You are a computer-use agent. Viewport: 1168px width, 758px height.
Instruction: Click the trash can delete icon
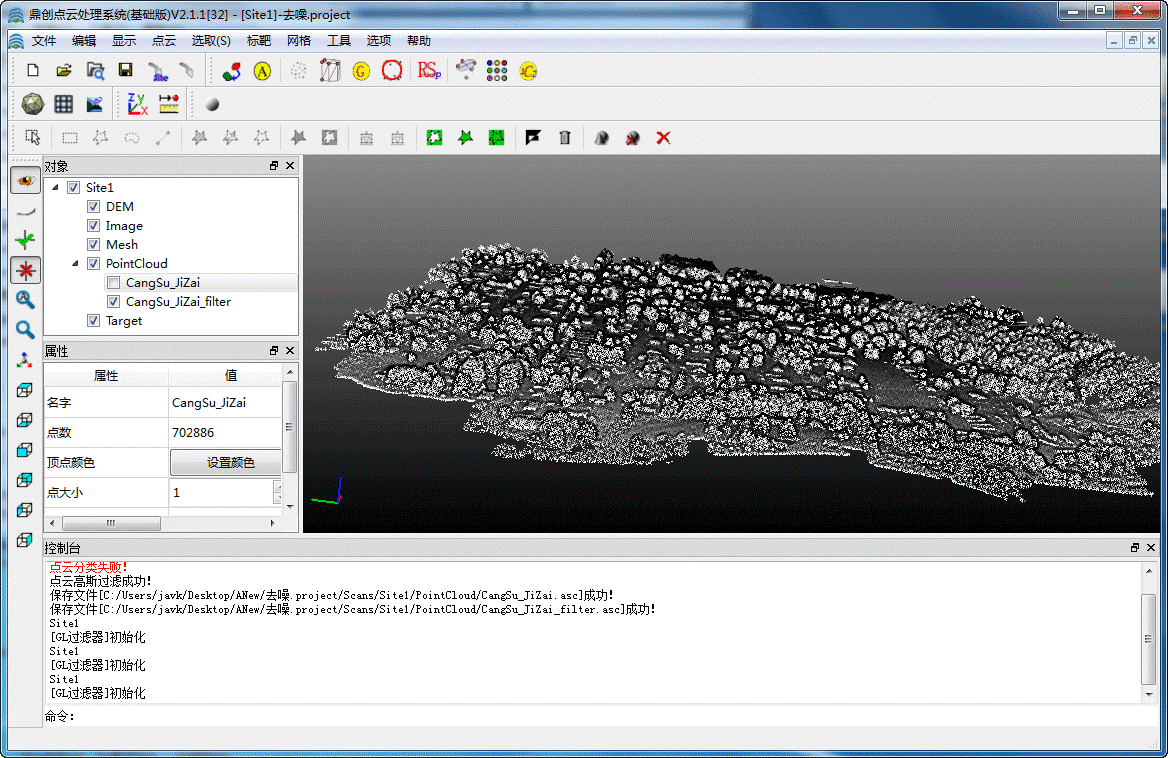(x=565, y=138)
